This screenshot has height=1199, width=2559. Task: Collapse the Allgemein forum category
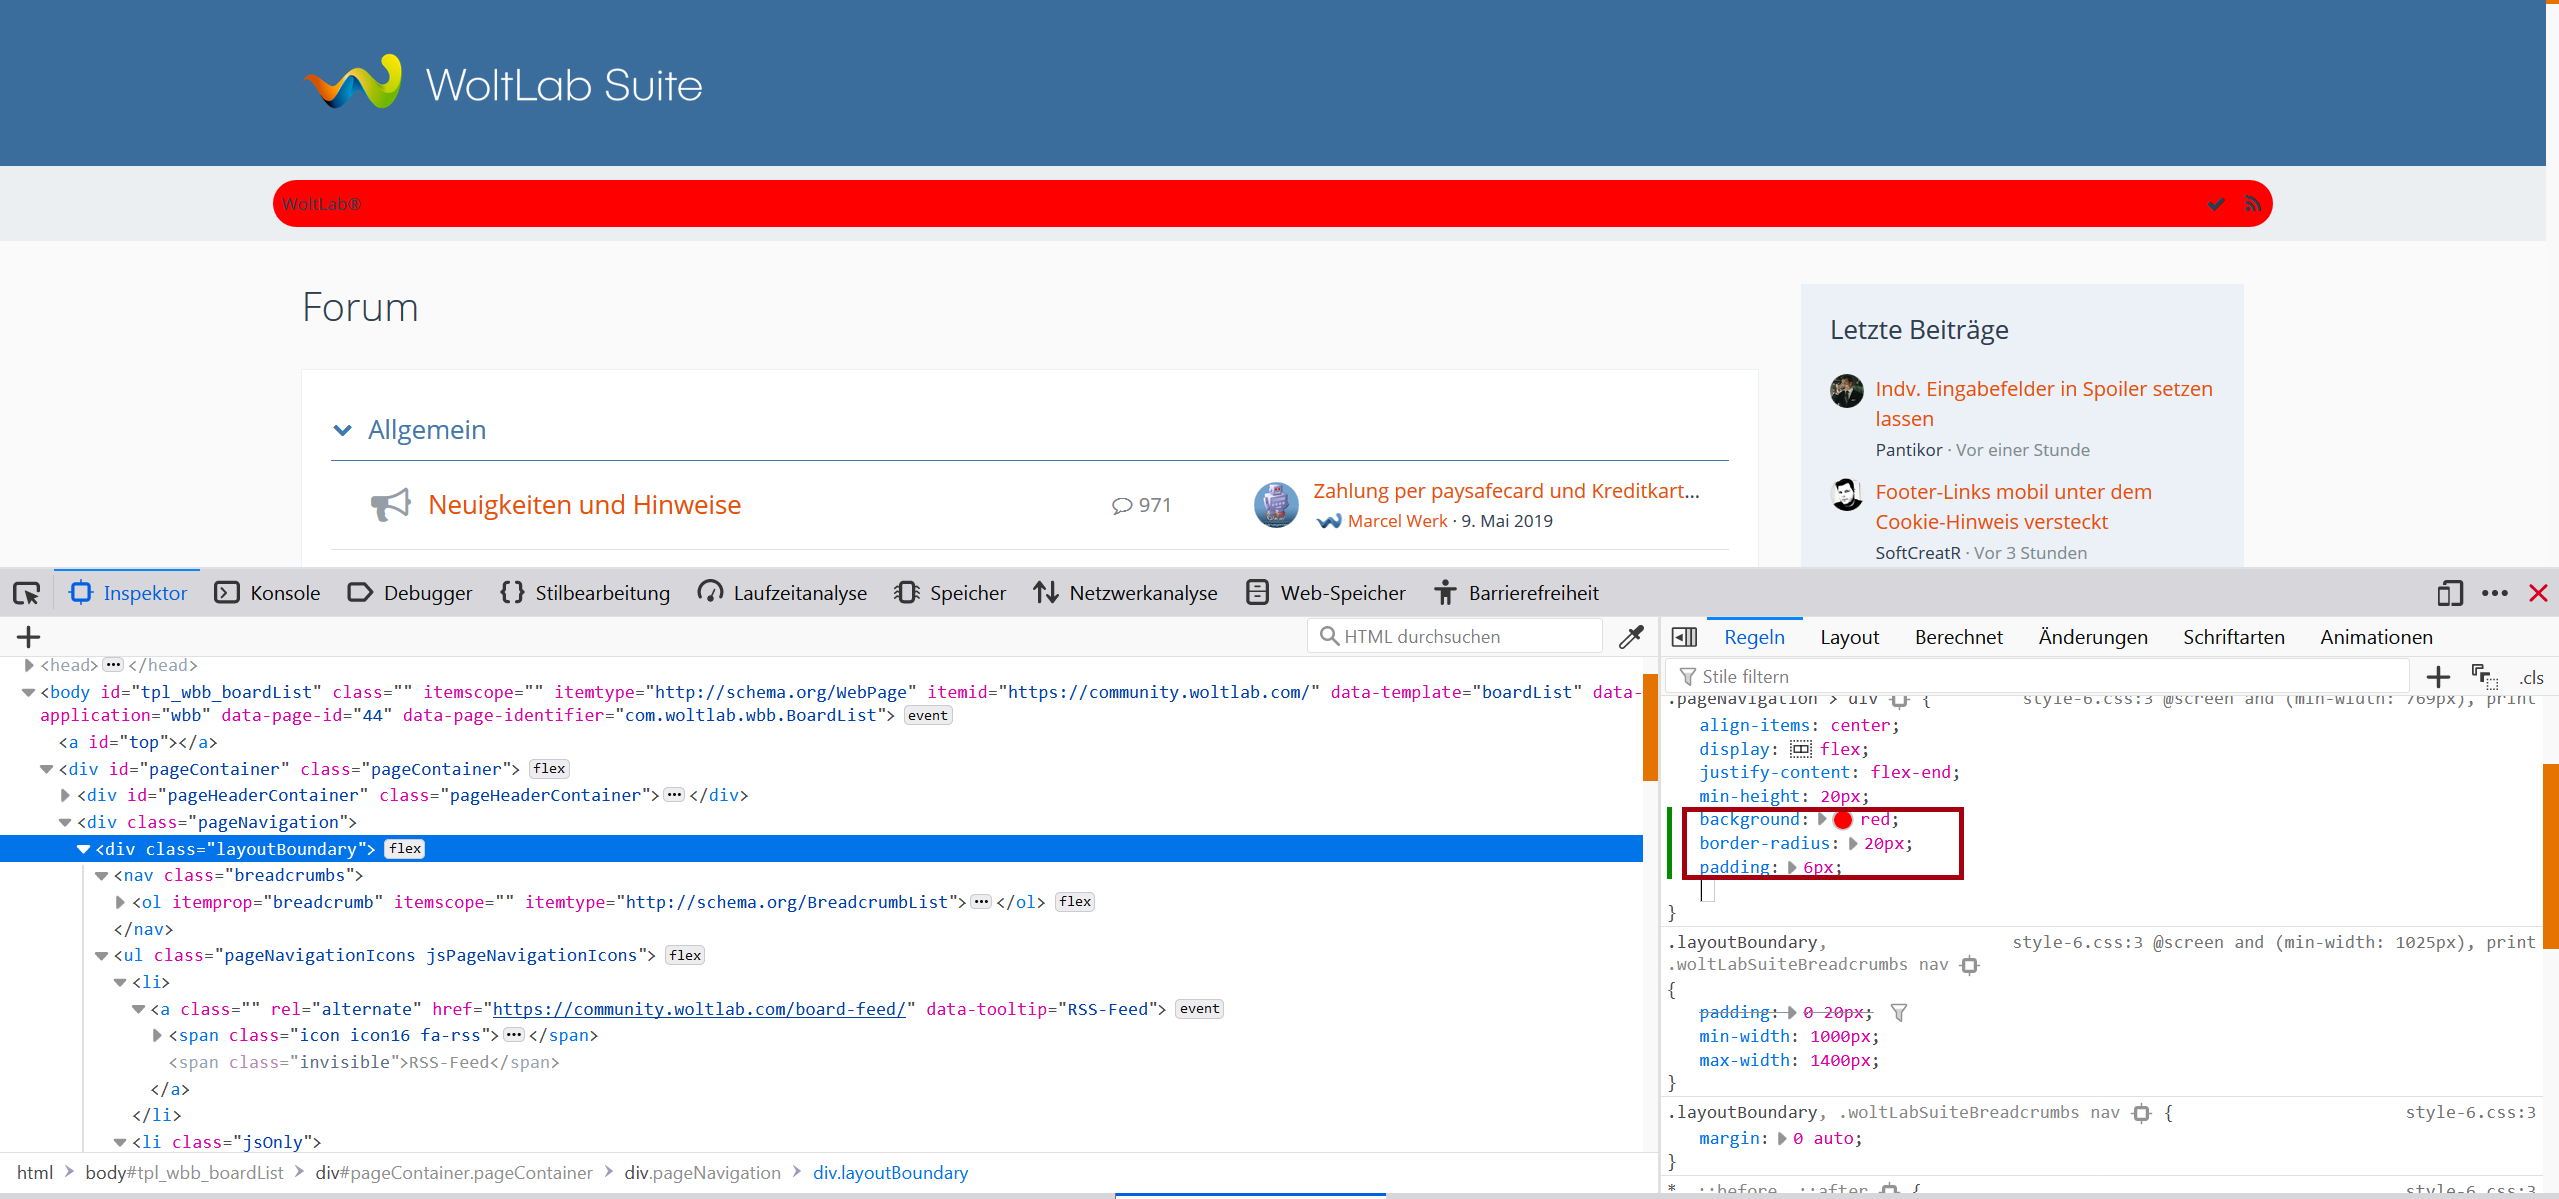343,430
